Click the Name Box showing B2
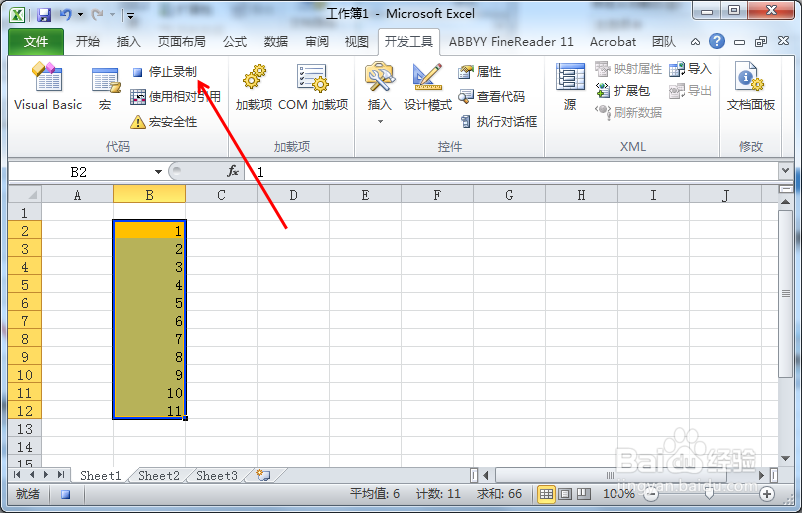The height and width of the screenshot is (513, 802). click(80, 172)
